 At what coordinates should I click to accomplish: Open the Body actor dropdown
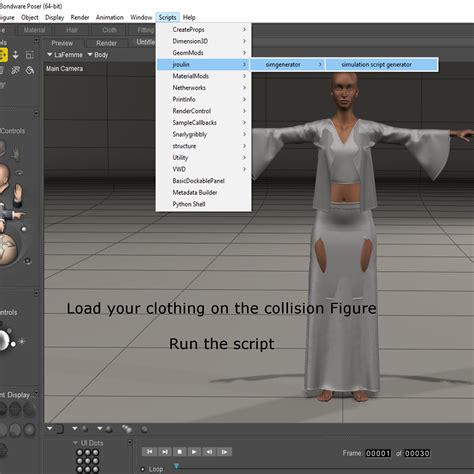98,55
